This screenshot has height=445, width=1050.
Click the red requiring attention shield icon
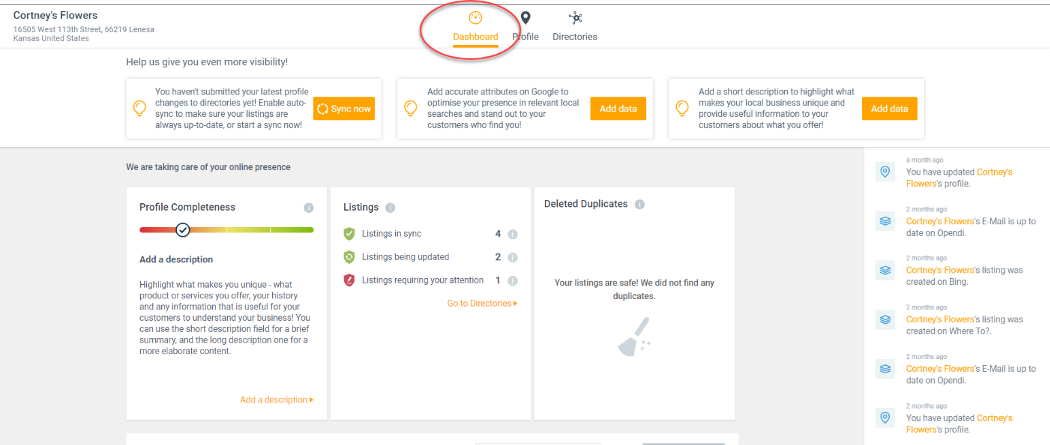pyautogui.click(x=349, y=281)
